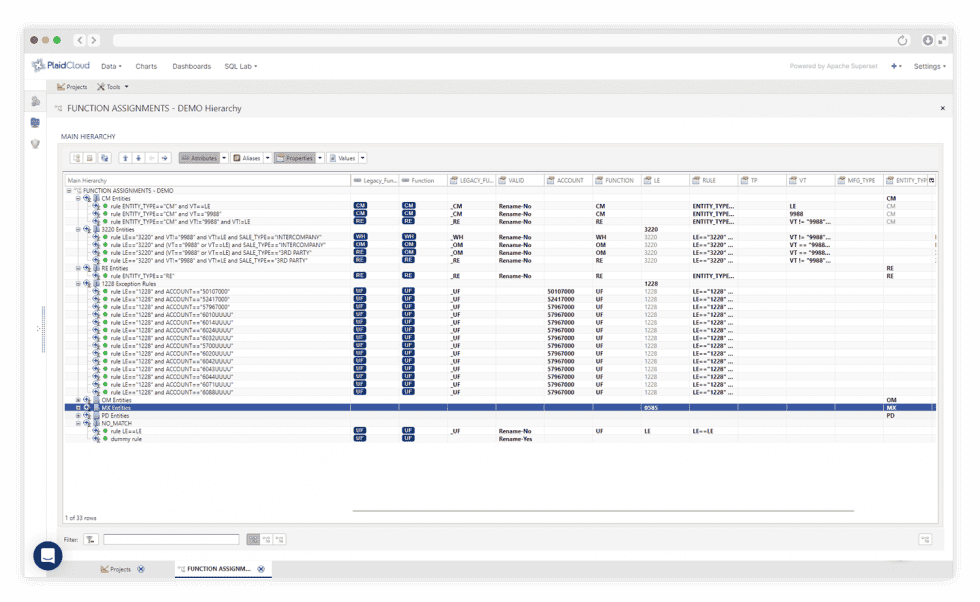The image size is (980, 602).
Task: Collapse the 3220 Entities tree node
Action: pyautogui.click(x=78, y=229)
